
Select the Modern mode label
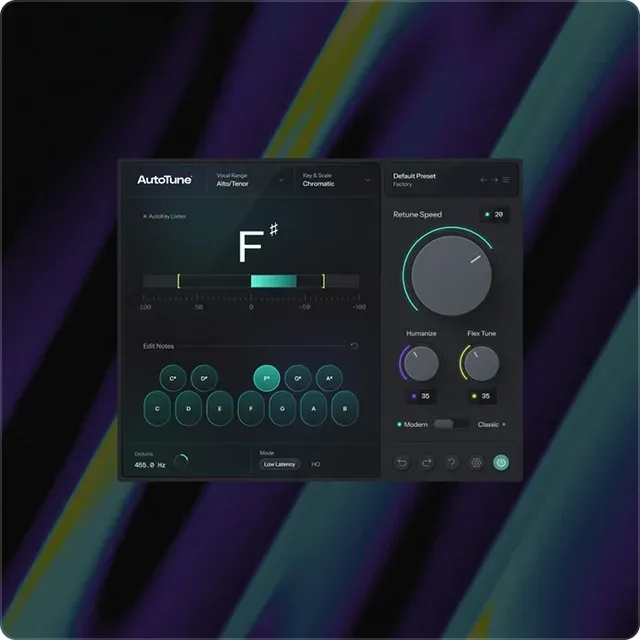click(x=416, y=424)
